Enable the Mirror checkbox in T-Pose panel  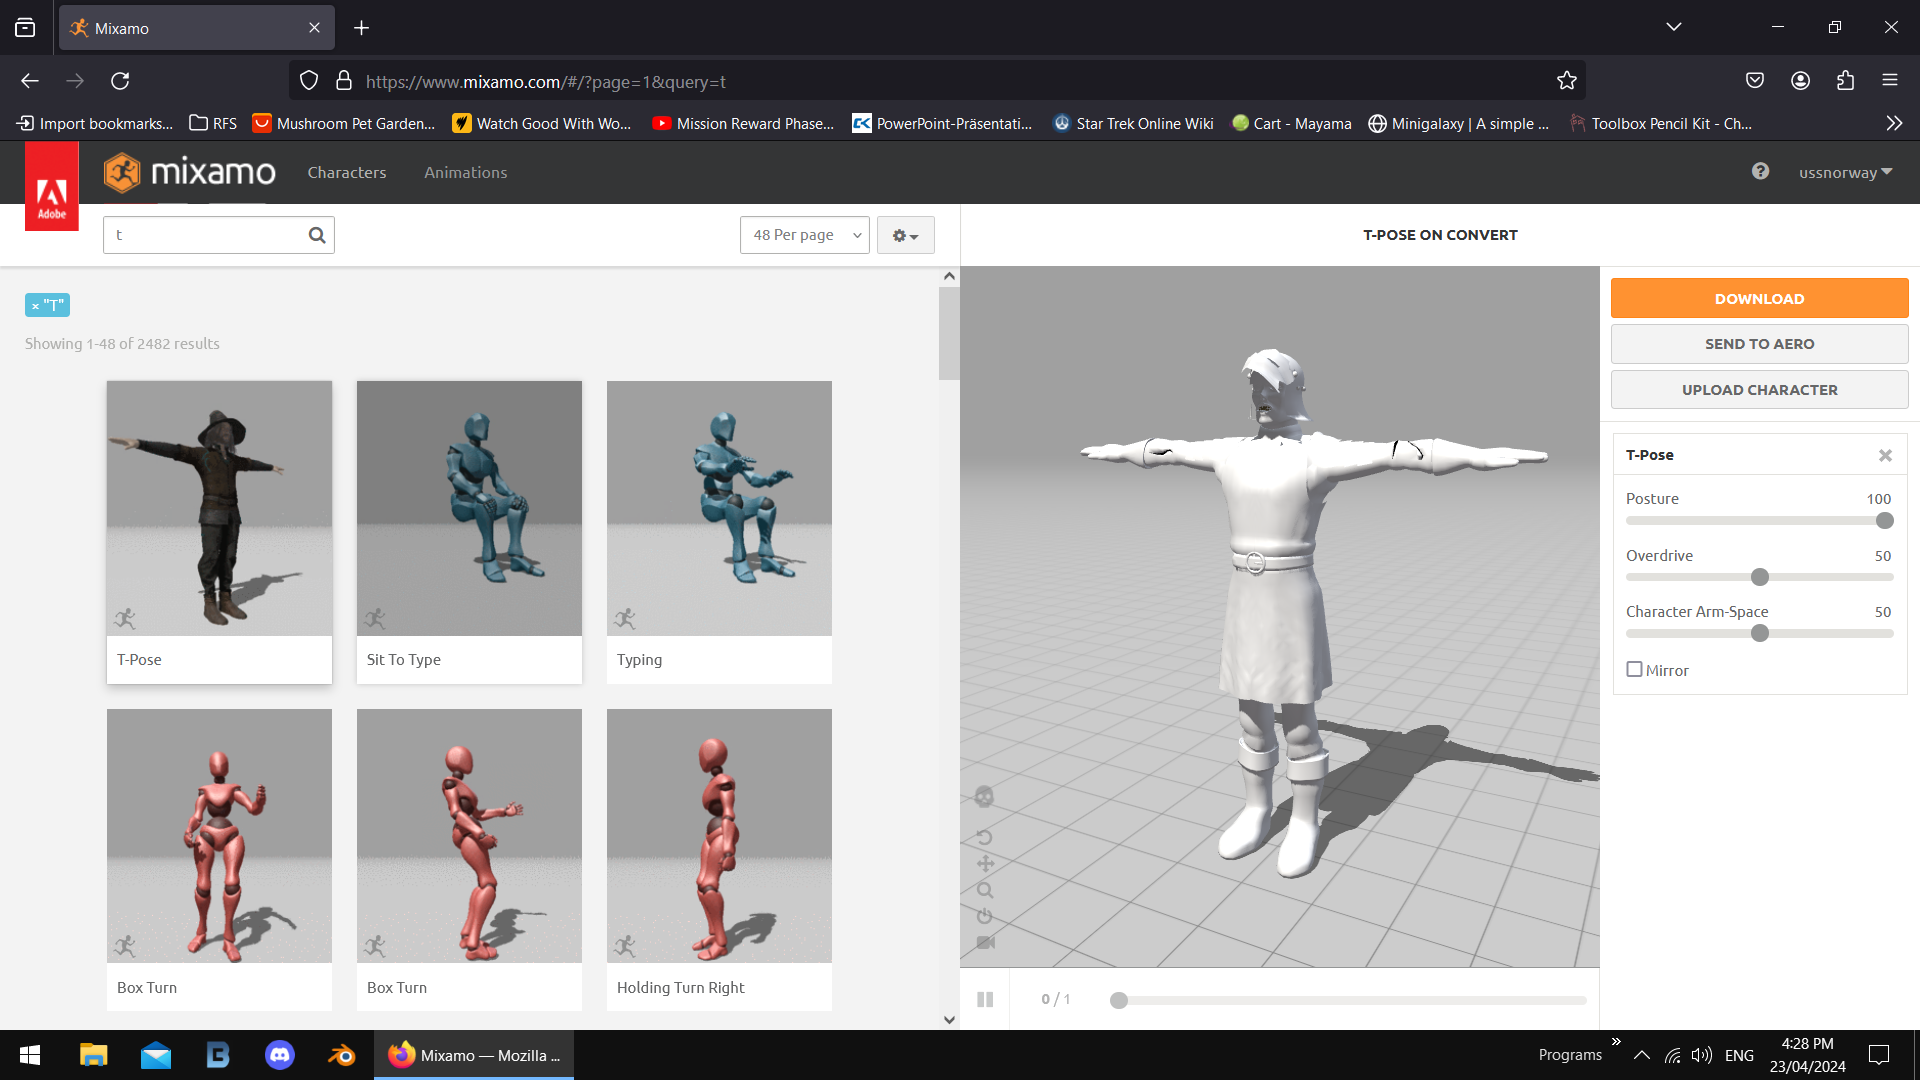pyautogui.click(x=1635, y=668)
